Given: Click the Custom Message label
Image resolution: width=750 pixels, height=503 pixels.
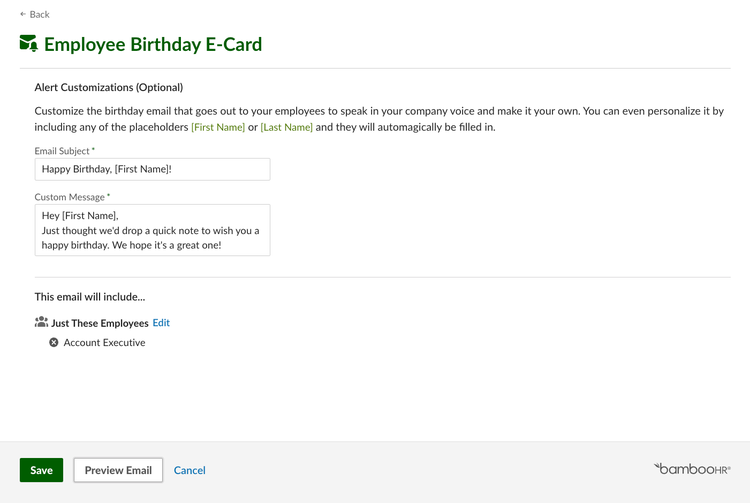Looking at the screenshot, I should [x=69, y=197].
